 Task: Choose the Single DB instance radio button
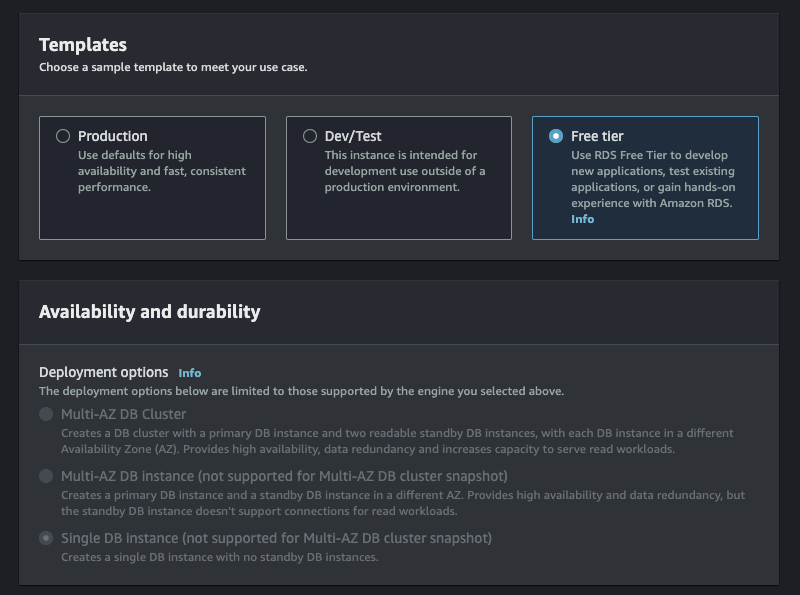[46, 538]
